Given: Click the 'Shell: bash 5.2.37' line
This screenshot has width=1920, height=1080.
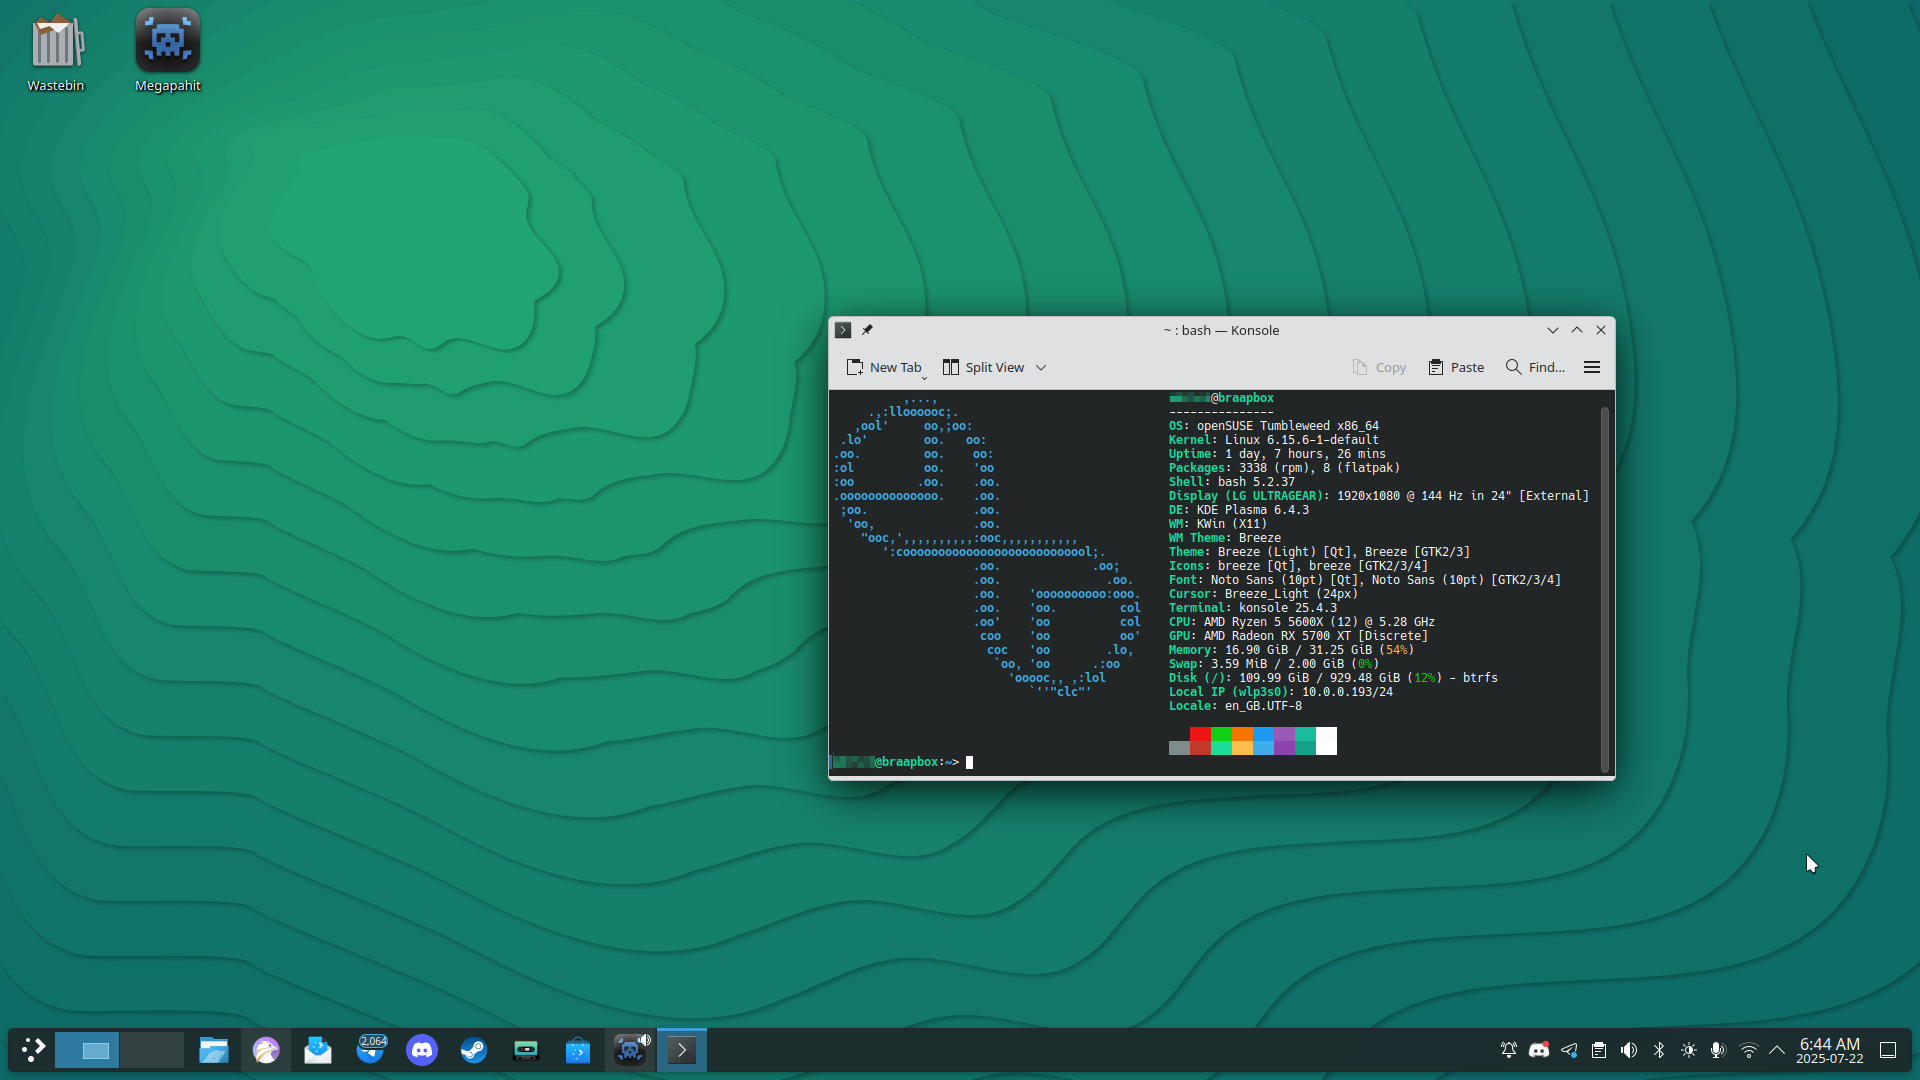Looking at the screenshot, I should point(1232,482).
